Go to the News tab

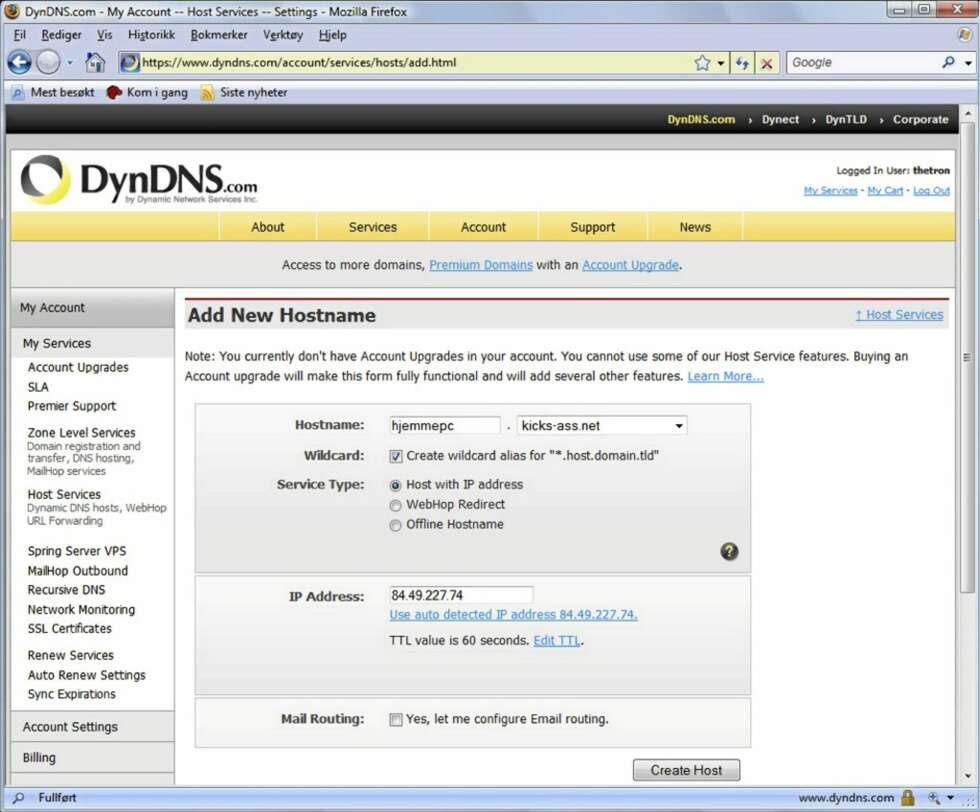coord(695,227)
